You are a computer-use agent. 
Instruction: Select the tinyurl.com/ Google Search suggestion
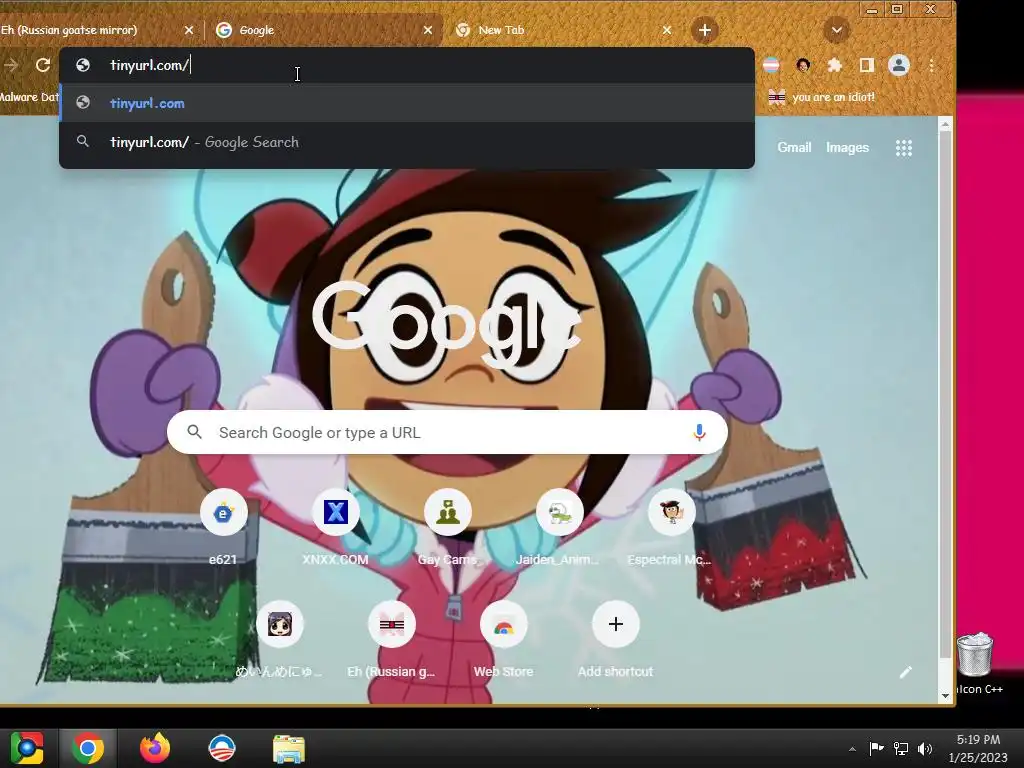(x=407, y=142)
